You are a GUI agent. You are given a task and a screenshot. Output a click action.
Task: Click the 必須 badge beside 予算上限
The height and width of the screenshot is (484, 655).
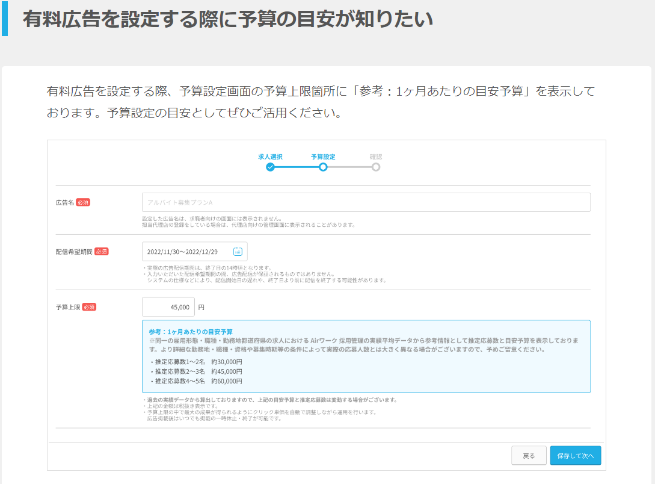(x=89, y=307)
